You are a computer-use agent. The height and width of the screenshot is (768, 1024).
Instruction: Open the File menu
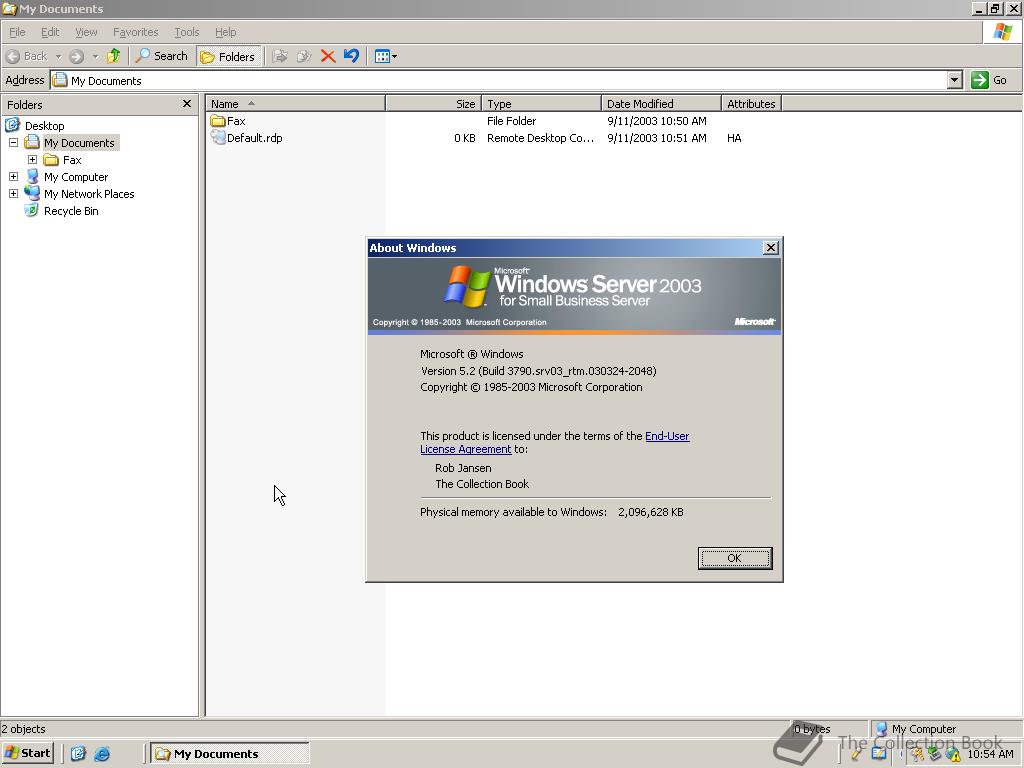coord(17,32)
